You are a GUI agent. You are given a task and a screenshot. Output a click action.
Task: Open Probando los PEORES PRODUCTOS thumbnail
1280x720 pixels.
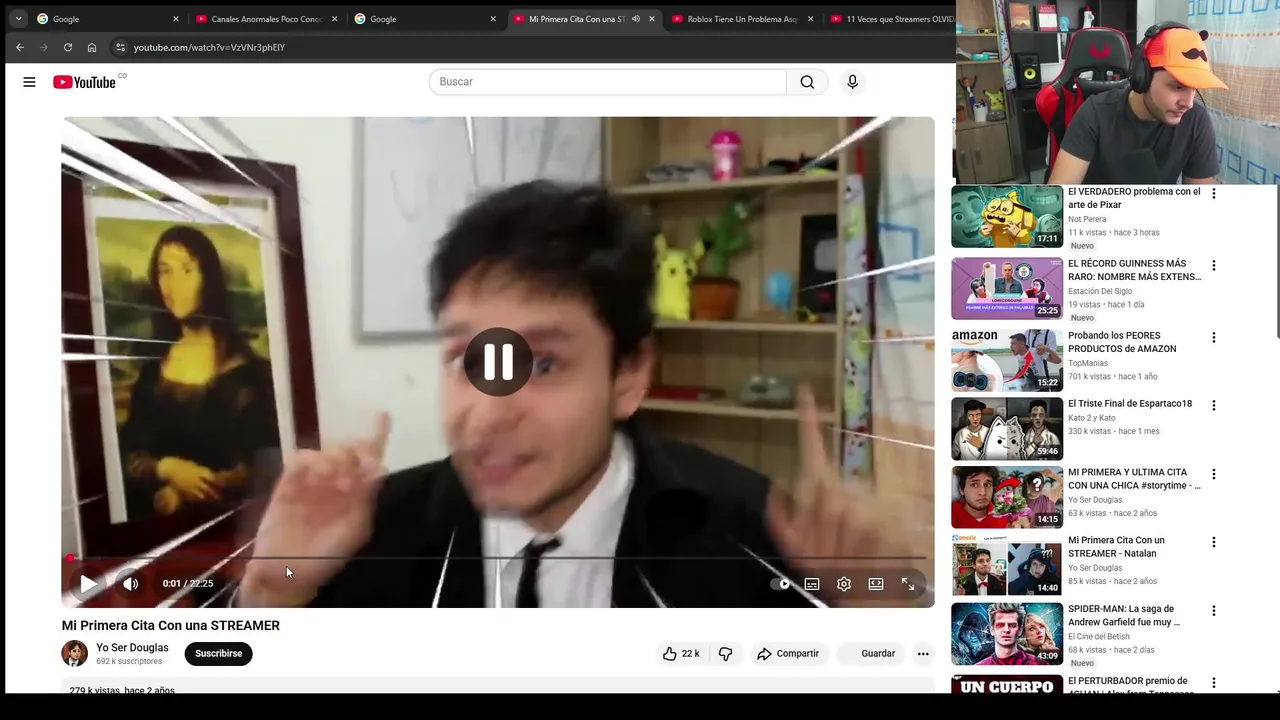[x=1007, y=360]
